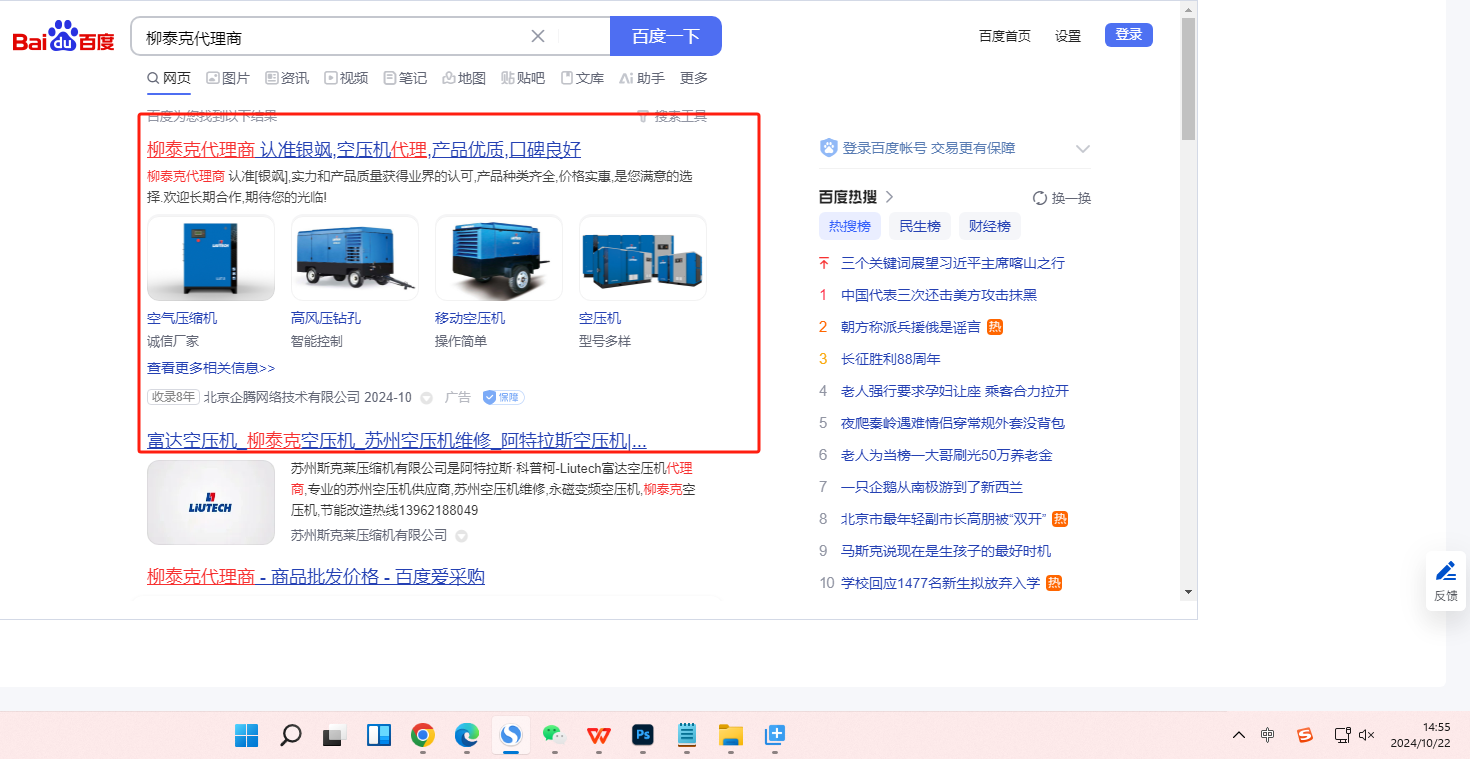Click the 保障 shield badge on the ad
The width and height of the screenshot is (1470, 759).
pos(503,397)
